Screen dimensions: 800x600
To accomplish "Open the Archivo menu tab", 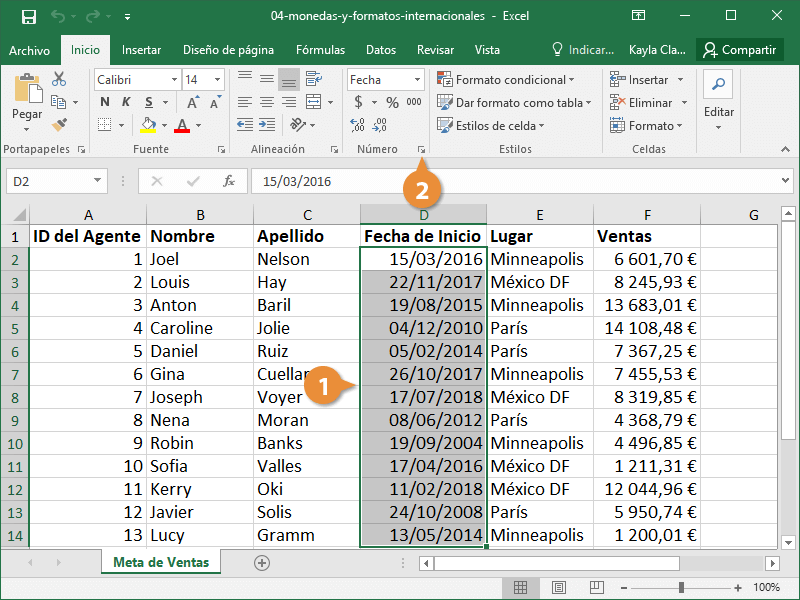I will [29, 50].
